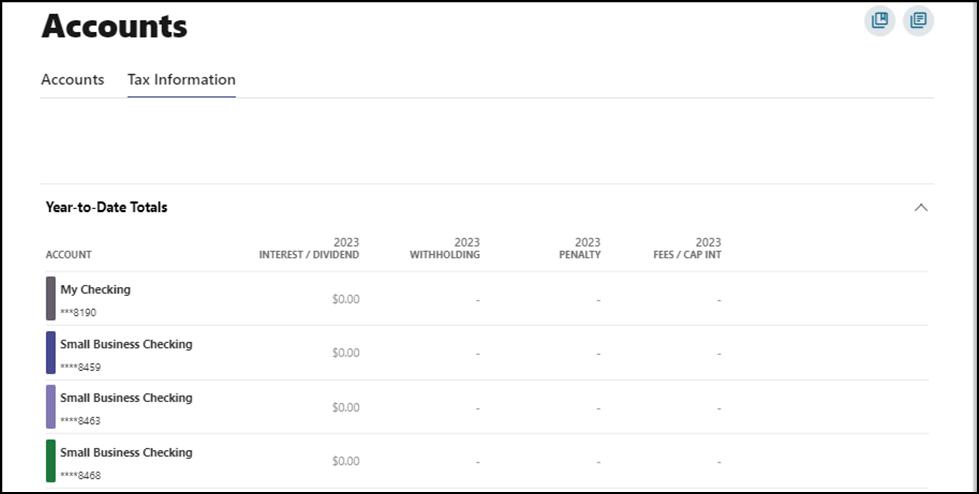Collapse the Year-to-Date Totals section
Viewport: 979px width, 494px height.
click(x=921, y=208)
